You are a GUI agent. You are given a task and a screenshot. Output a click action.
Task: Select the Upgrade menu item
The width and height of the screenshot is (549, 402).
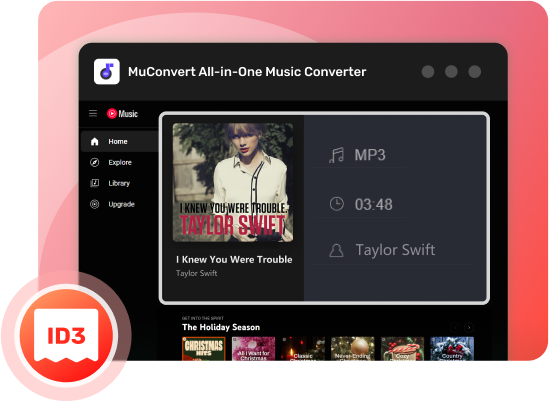click(121, 204)
